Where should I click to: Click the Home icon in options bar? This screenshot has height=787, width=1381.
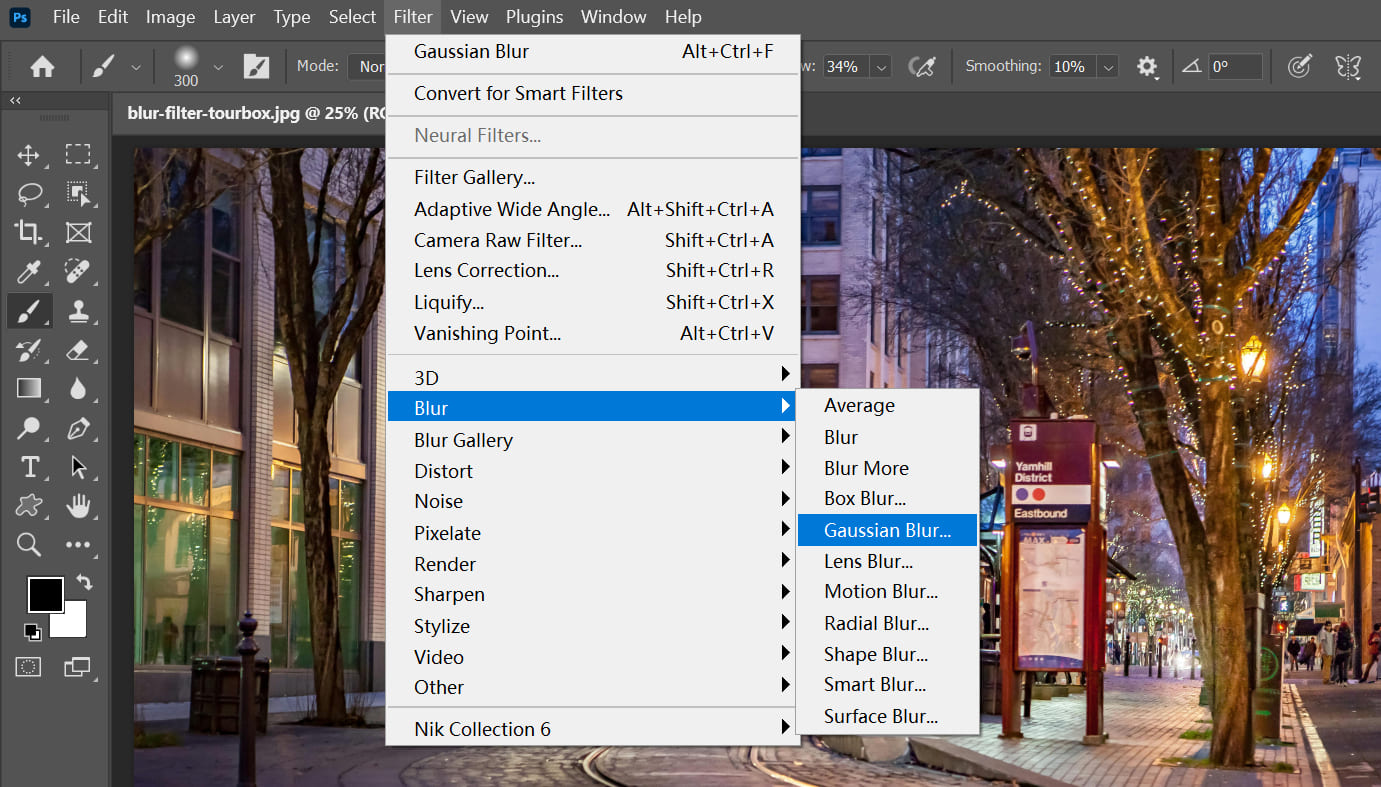click(x=42, y=67)
